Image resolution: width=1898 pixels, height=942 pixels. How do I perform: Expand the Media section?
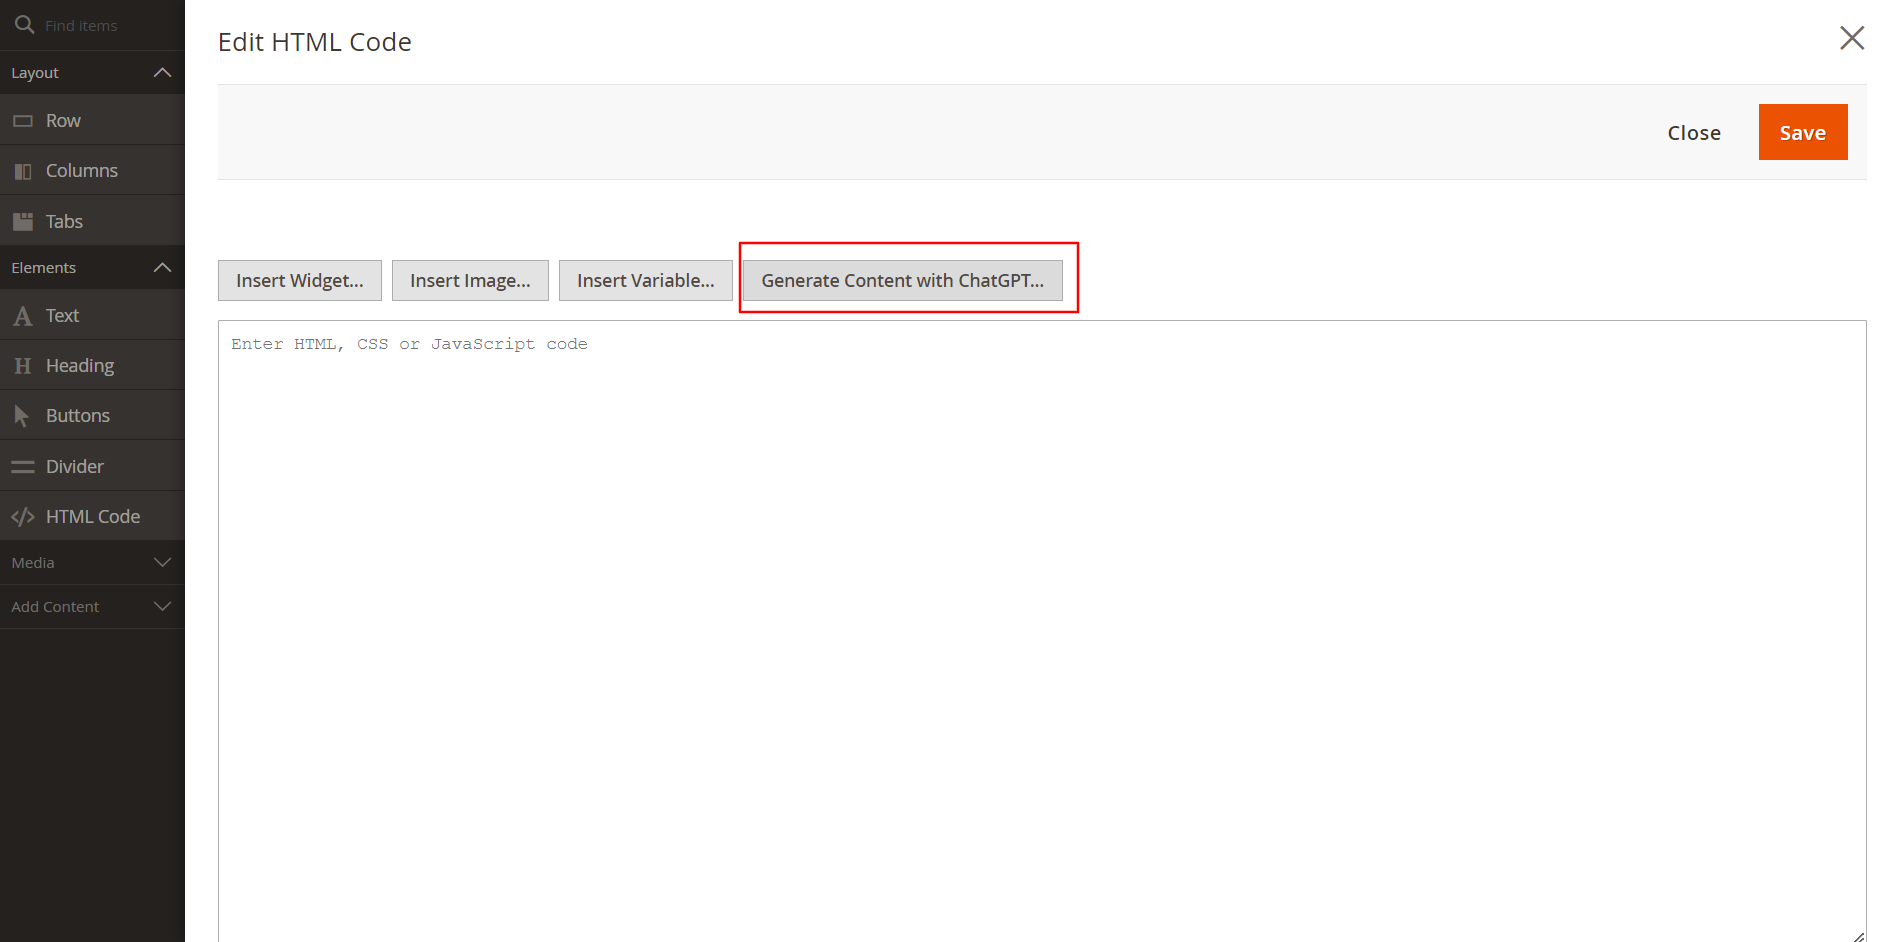coord(162,563)
